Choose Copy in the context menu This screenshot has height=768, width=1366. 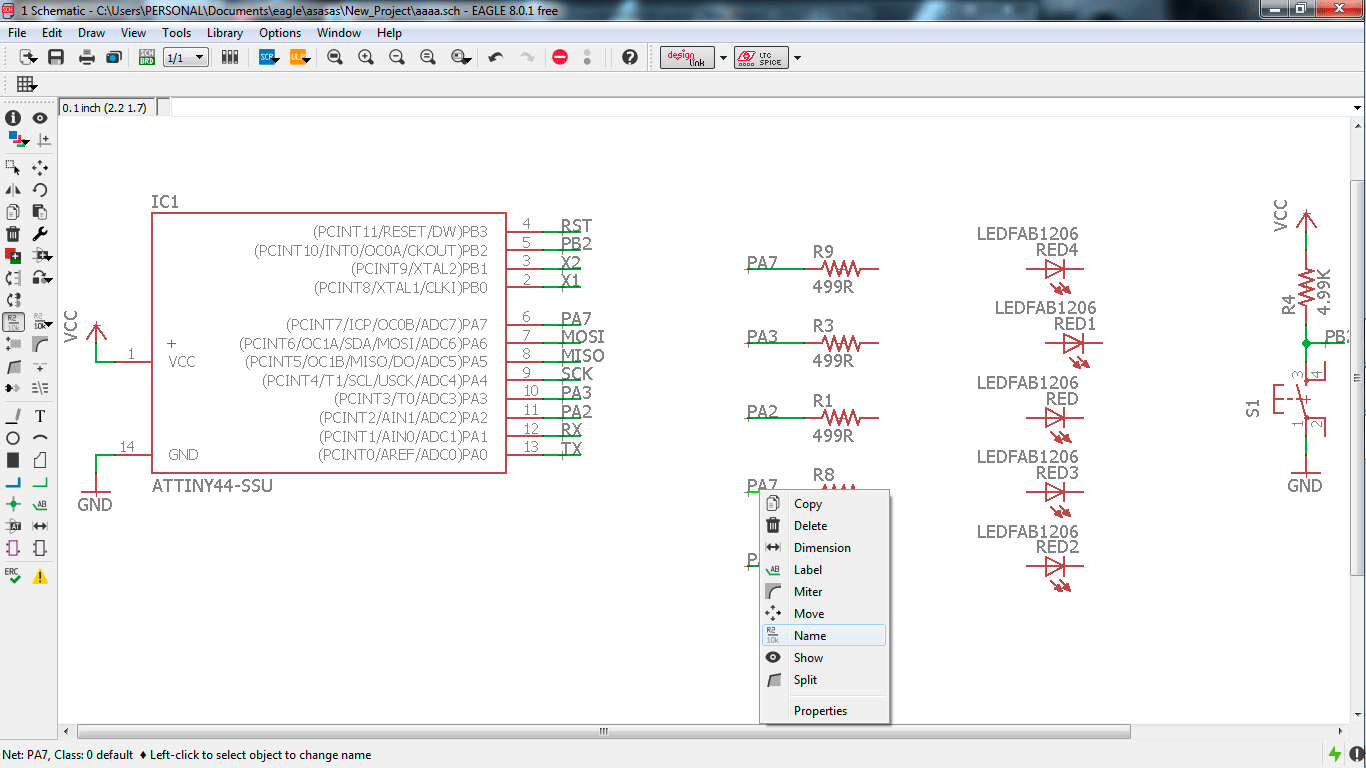824,504
